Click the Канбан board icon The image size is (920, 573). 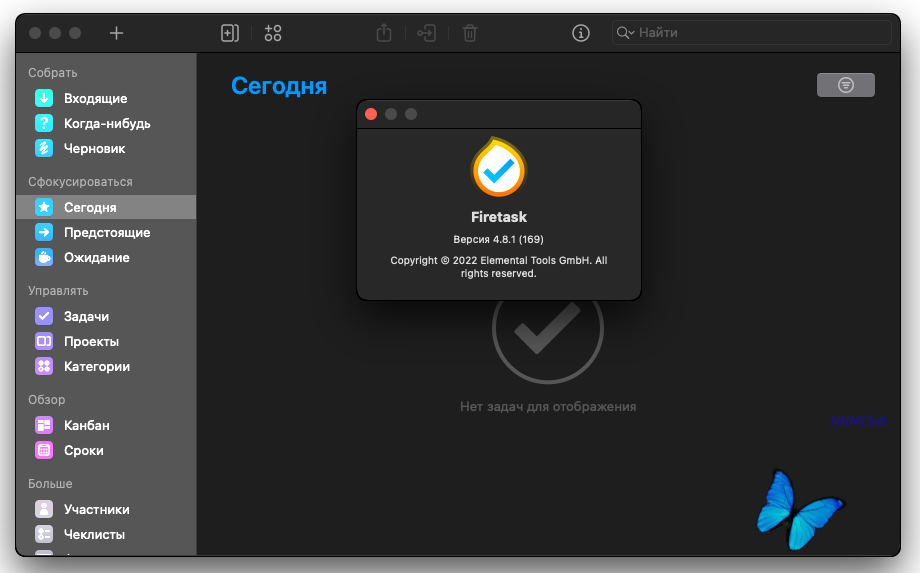click(x=44, y=425)
